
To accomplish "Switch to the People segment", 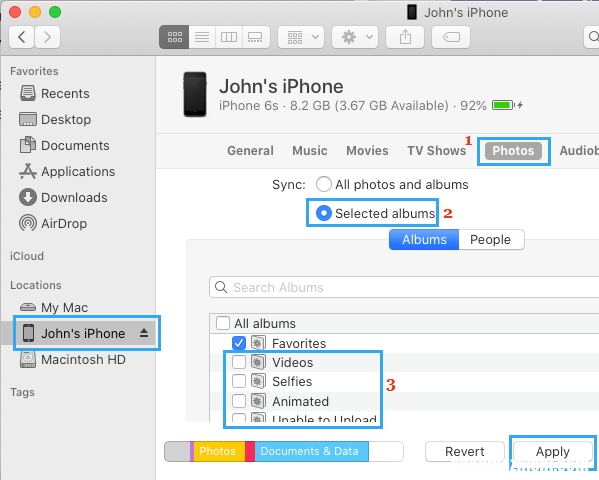I will point(491,240).
